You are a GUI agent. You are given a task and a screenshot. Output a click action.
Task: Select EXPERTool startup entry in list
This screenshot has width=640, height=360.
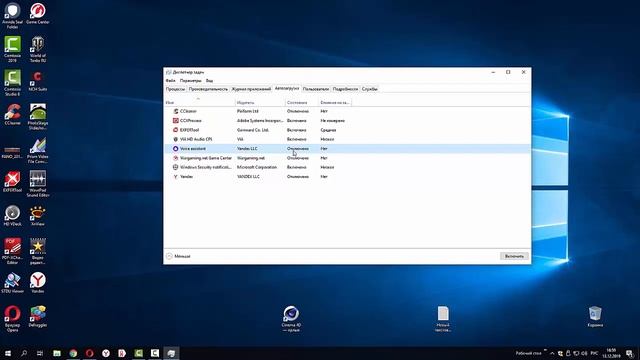(x=347, y=130)
